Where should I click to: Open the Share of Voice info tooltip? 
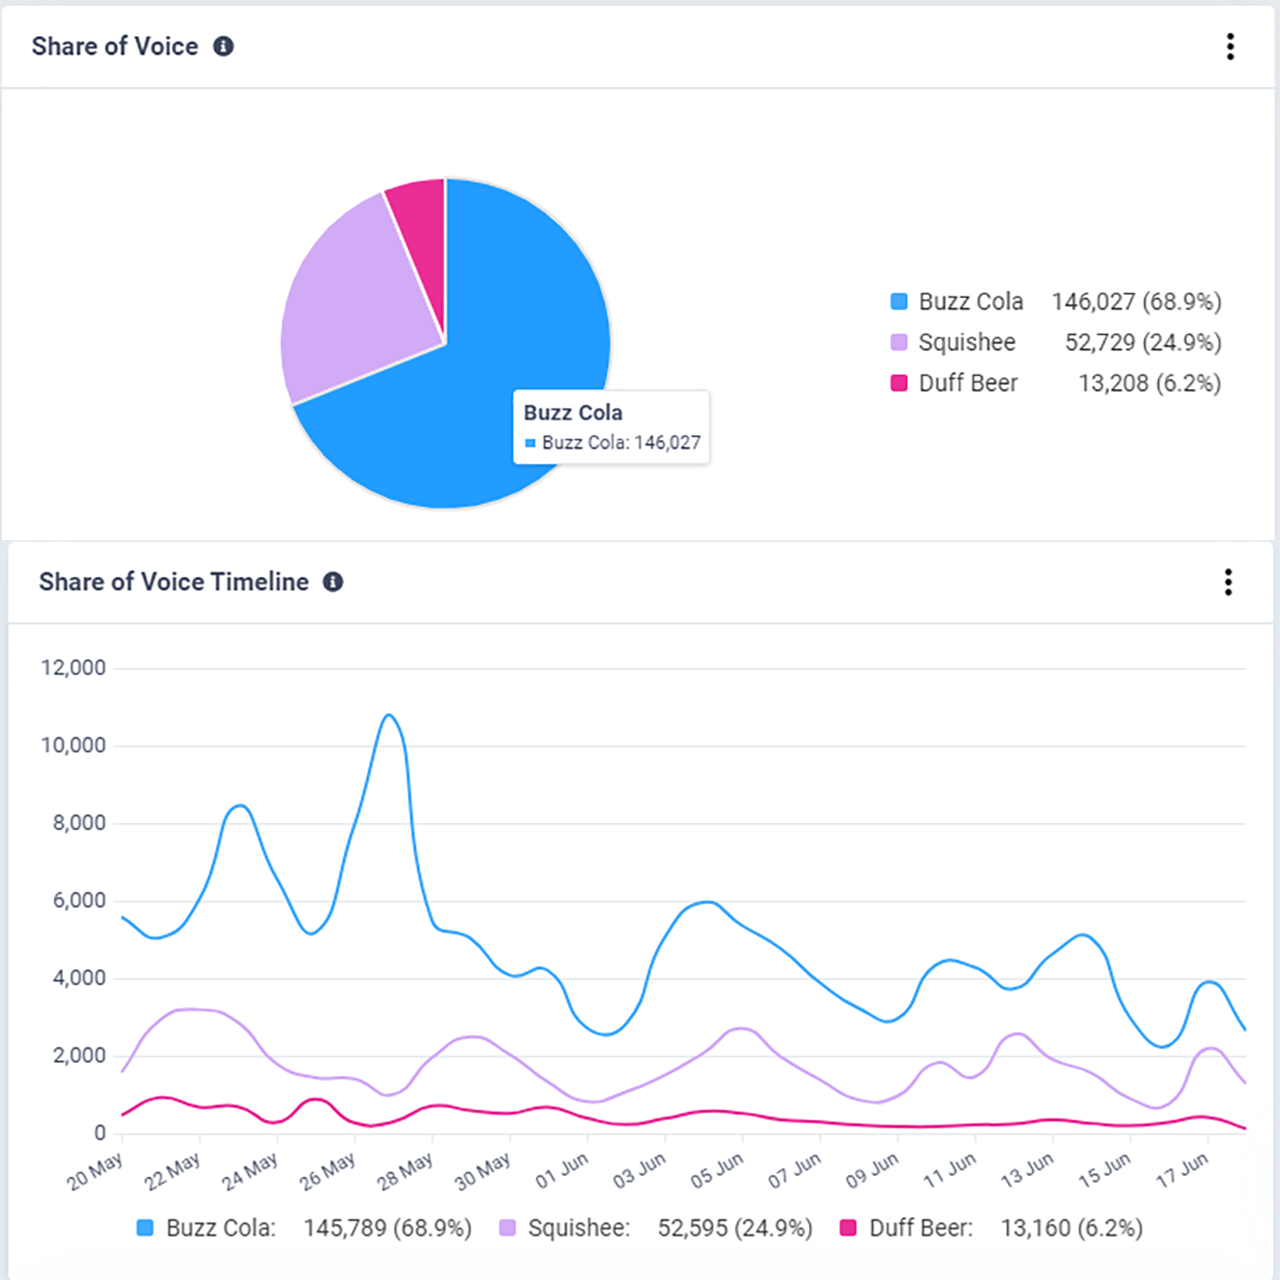coord(224,46)
